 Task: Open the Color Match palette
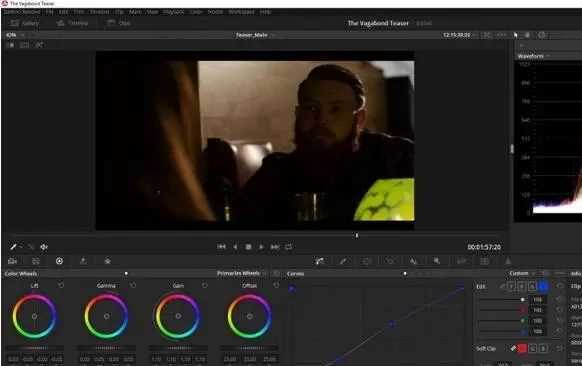pos(36,261)
